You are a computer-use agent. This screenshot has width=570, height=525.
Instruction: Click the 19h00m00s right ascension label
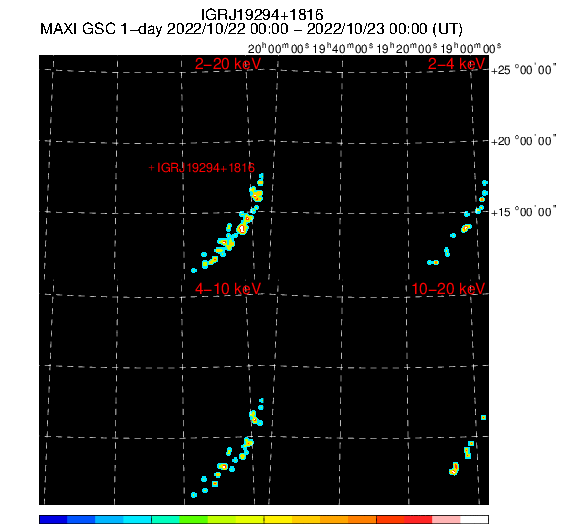[x=470, y=48]
